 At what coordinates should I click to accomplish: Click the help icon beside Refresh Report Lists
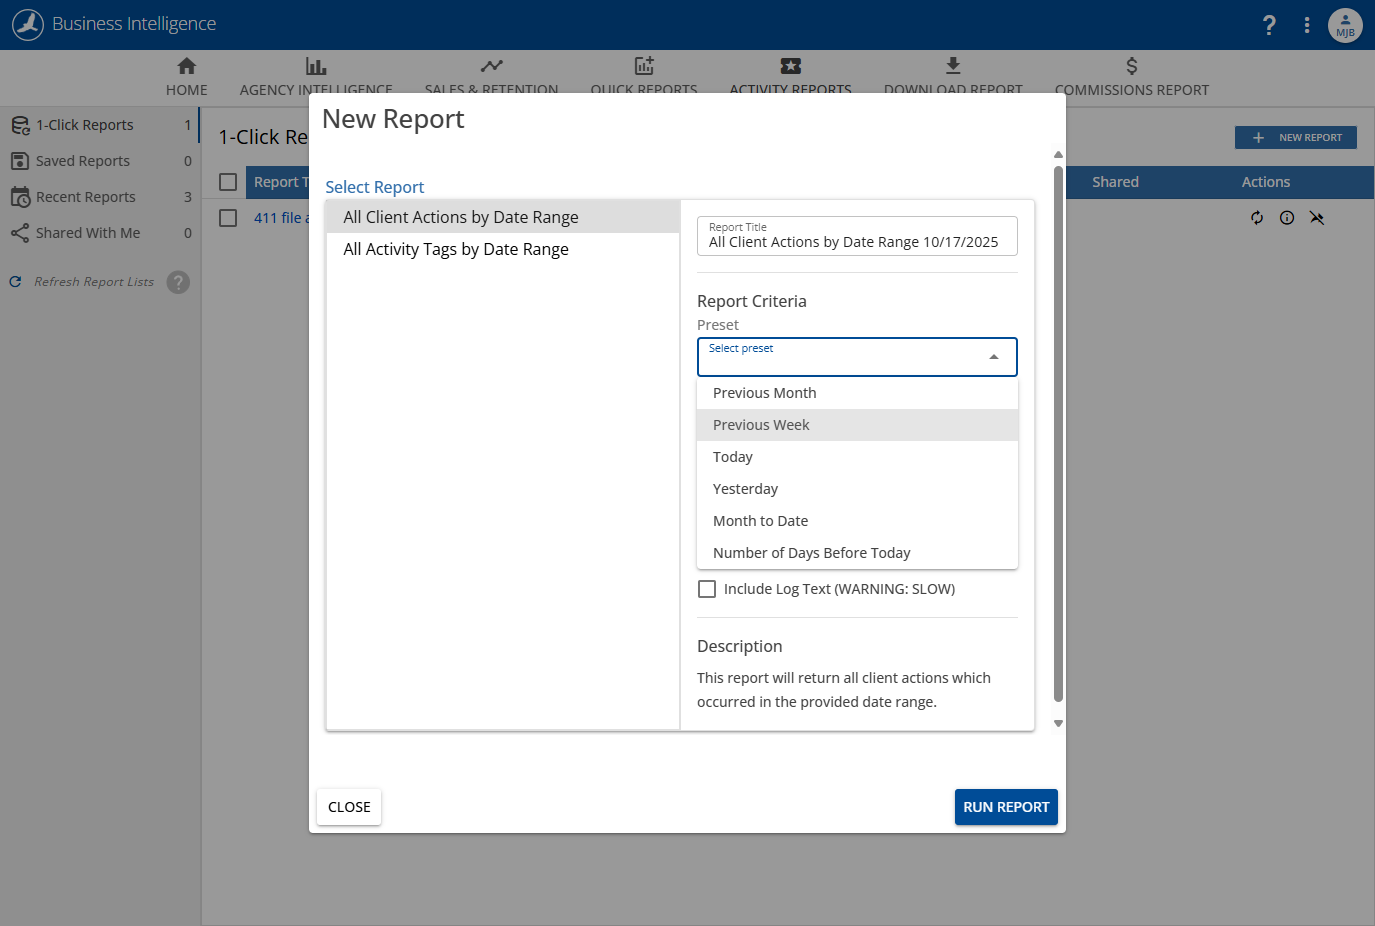click(178, 282)
